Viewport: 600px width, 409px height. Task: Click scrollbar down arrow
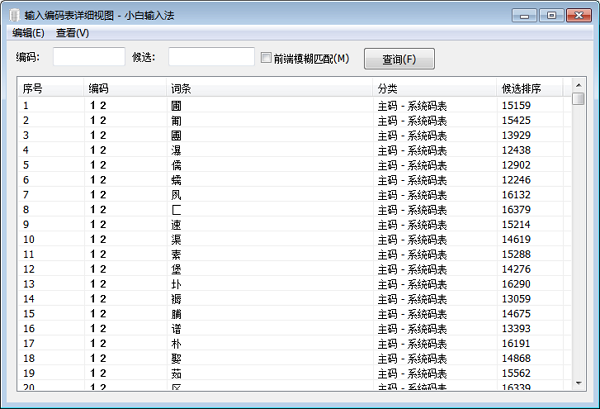[x=578, y=383]
